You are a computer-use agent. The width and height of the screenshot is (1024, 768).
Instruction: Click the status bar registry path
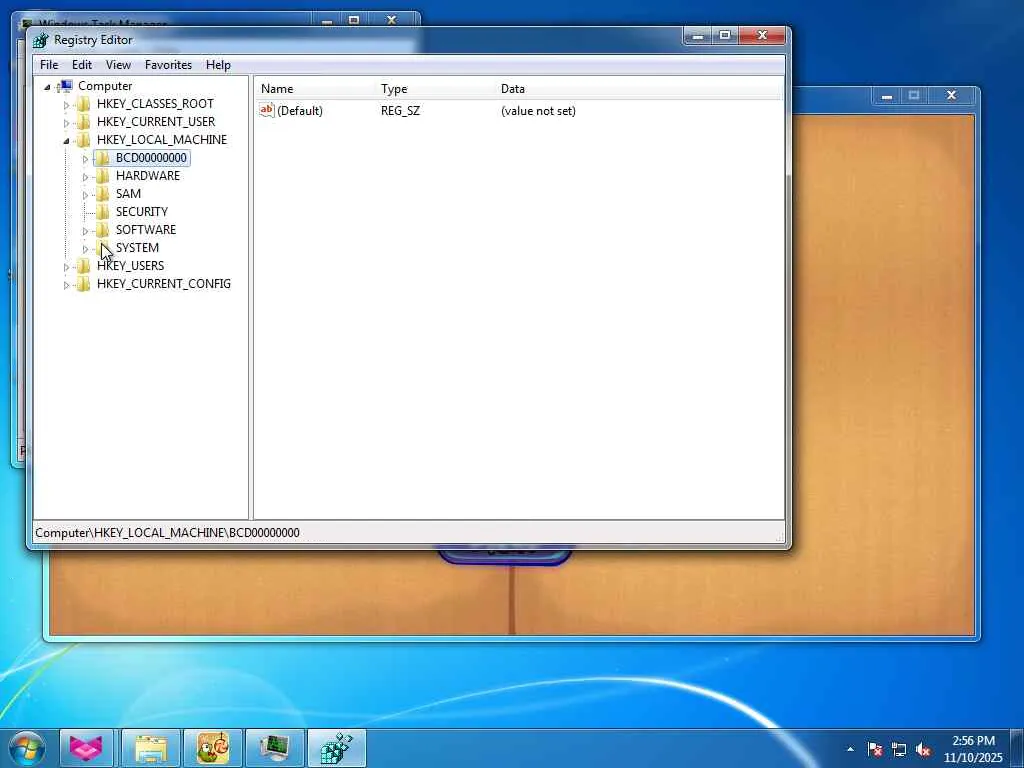[x=167, y=532]
